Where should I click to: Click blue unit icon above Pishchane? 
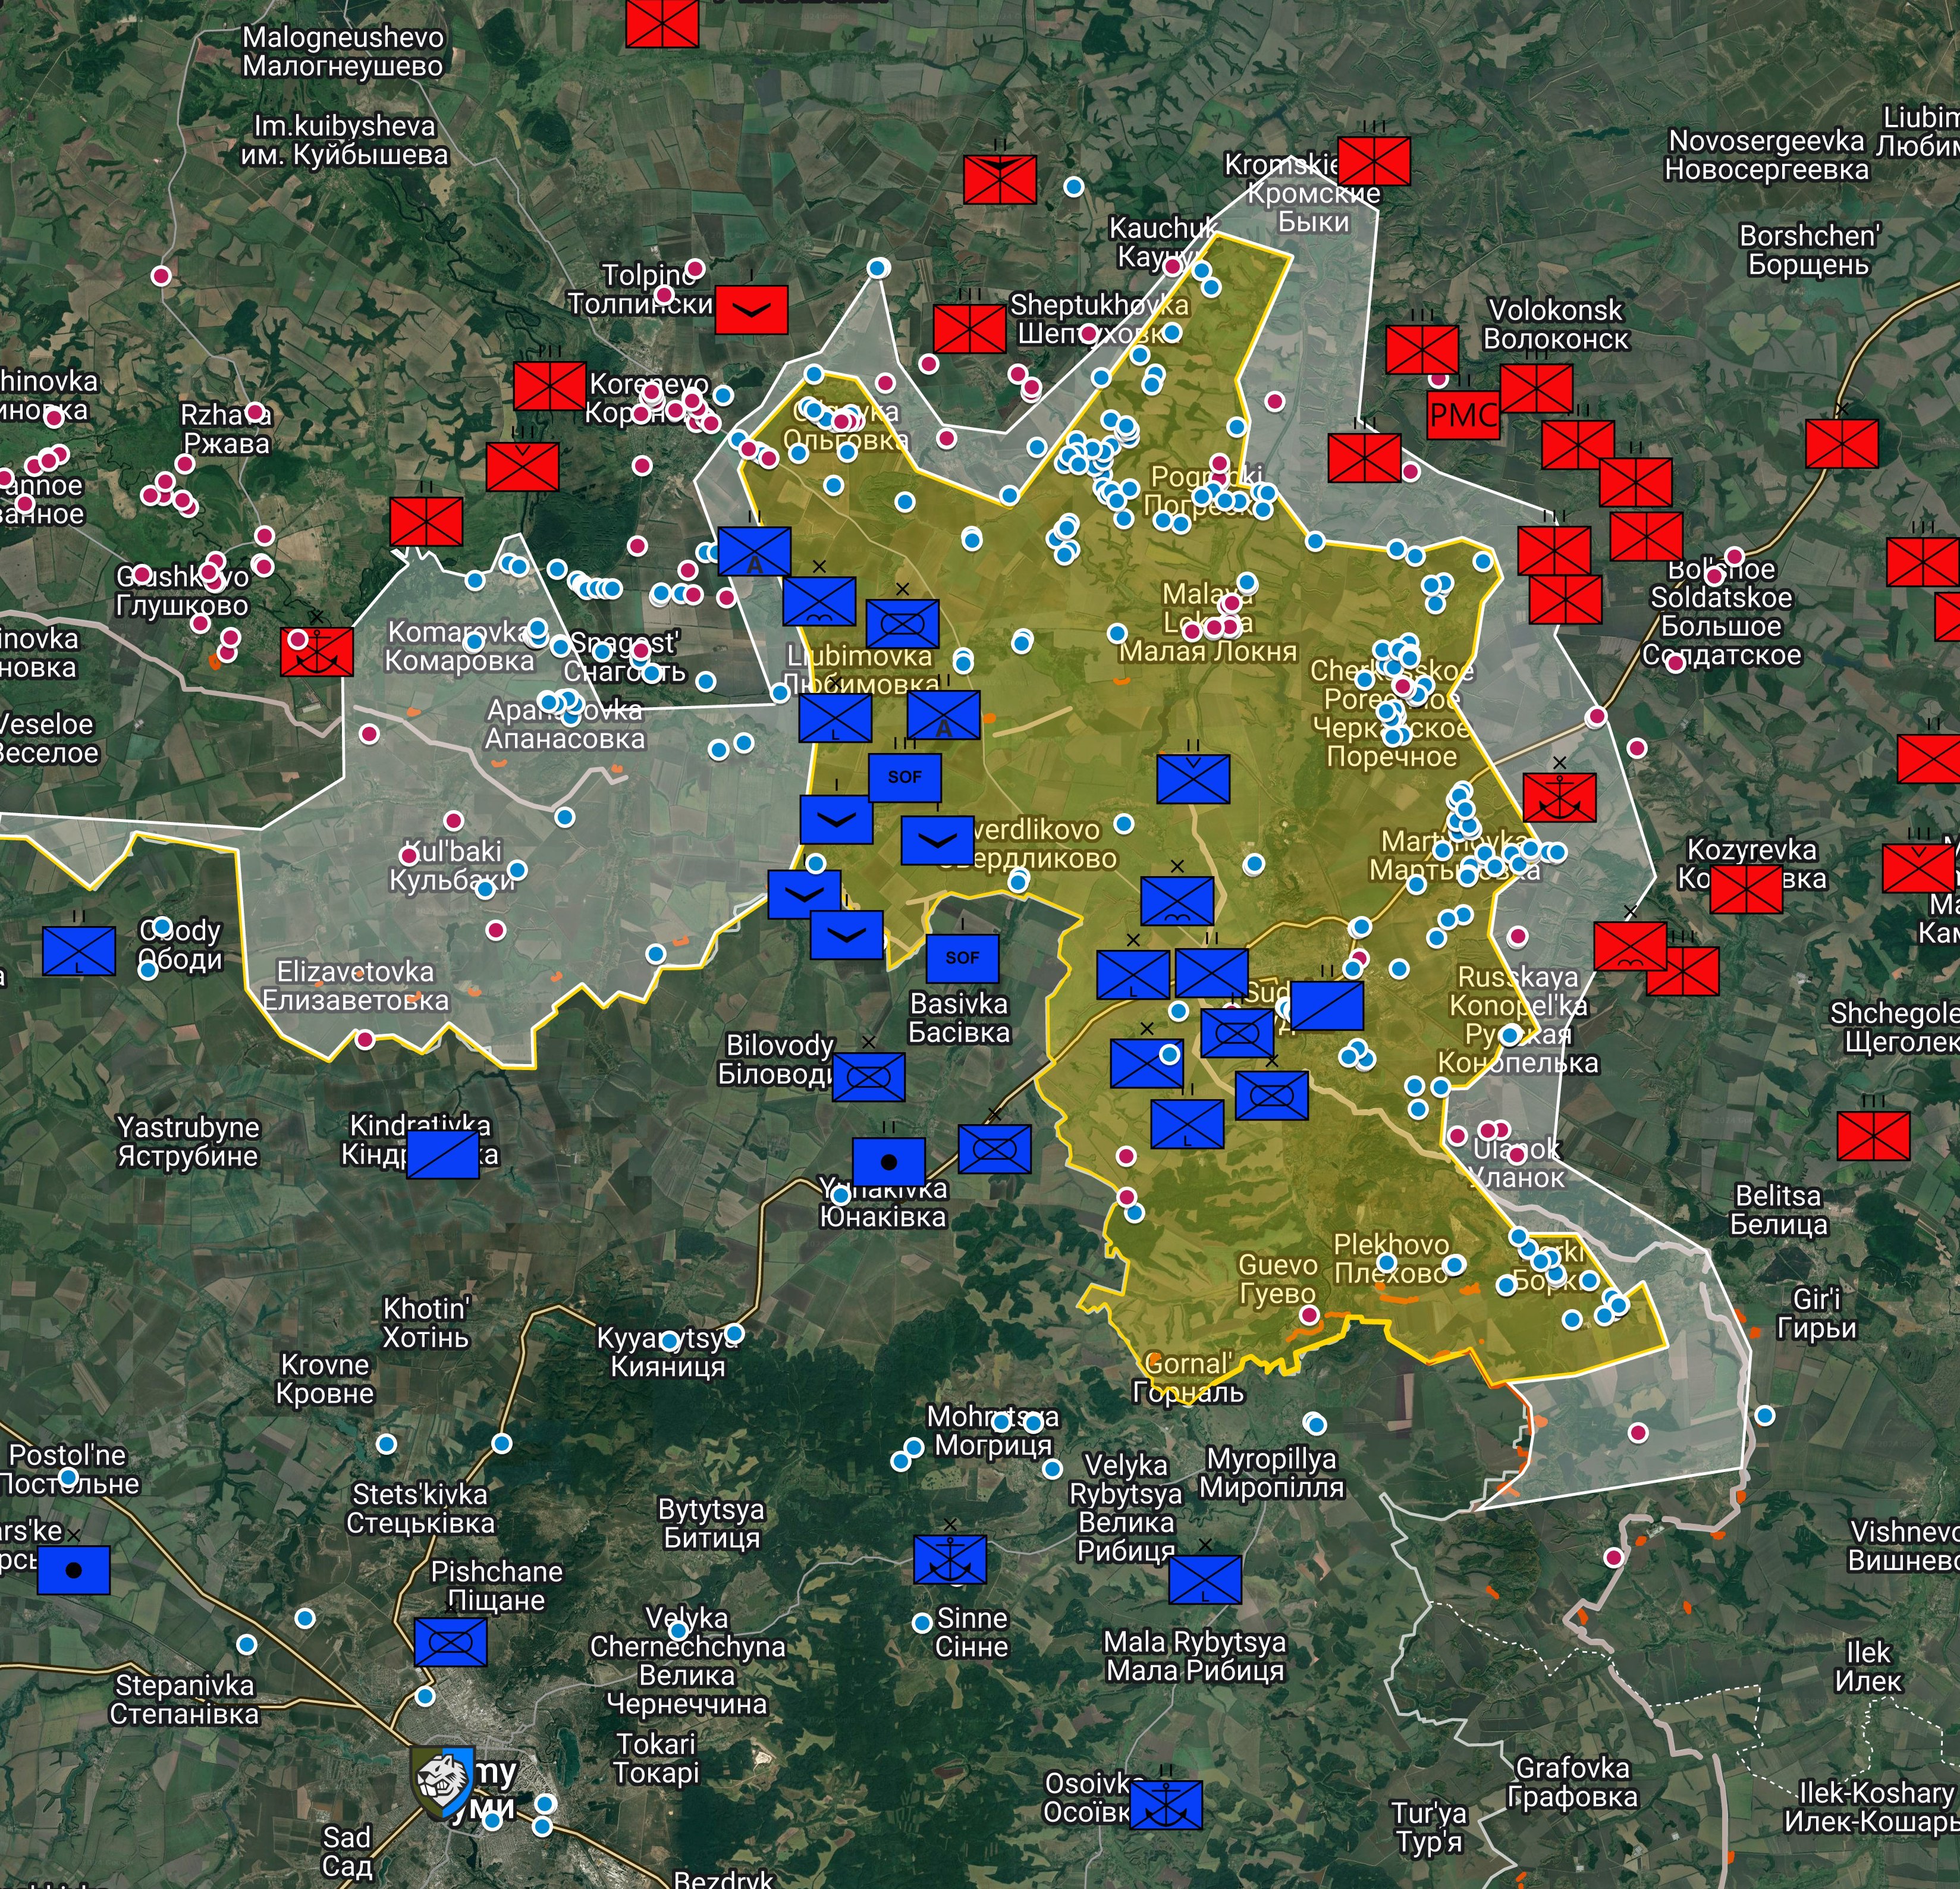coord(450,1642)
